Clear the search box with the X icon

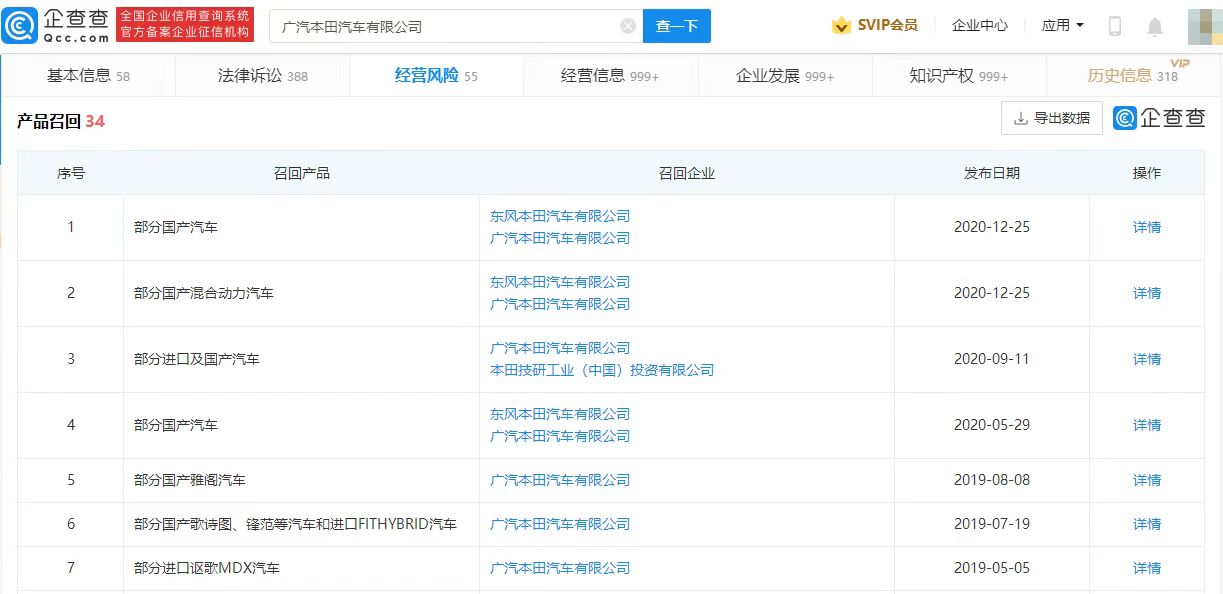(x=628, y=26)
